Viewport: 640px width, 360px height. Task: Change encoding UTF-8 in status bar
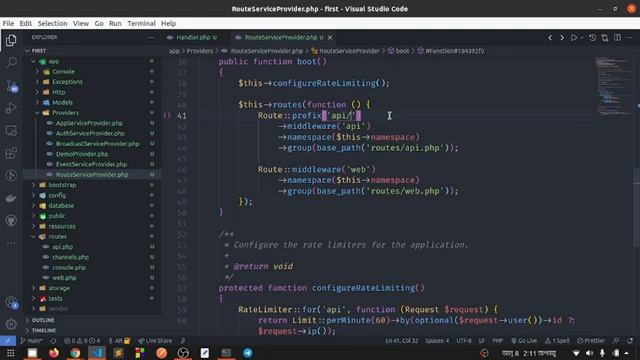tap(464, 340)
